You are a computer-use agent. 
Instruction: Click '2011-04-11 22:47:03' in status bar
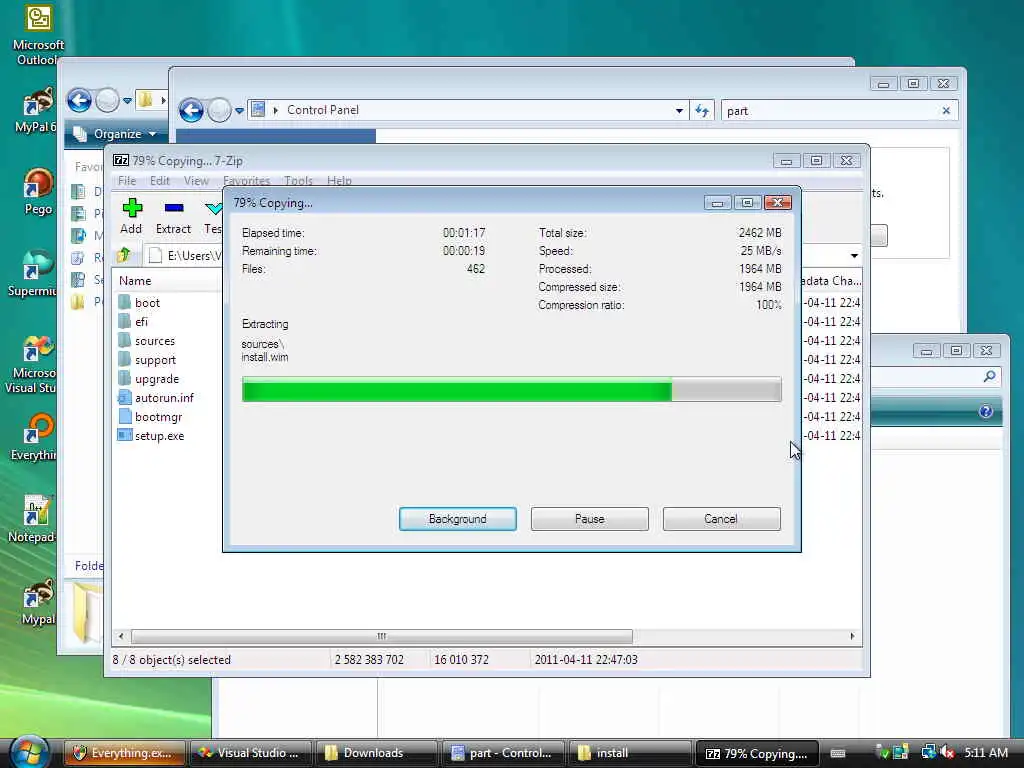click(x=586, y=660)
